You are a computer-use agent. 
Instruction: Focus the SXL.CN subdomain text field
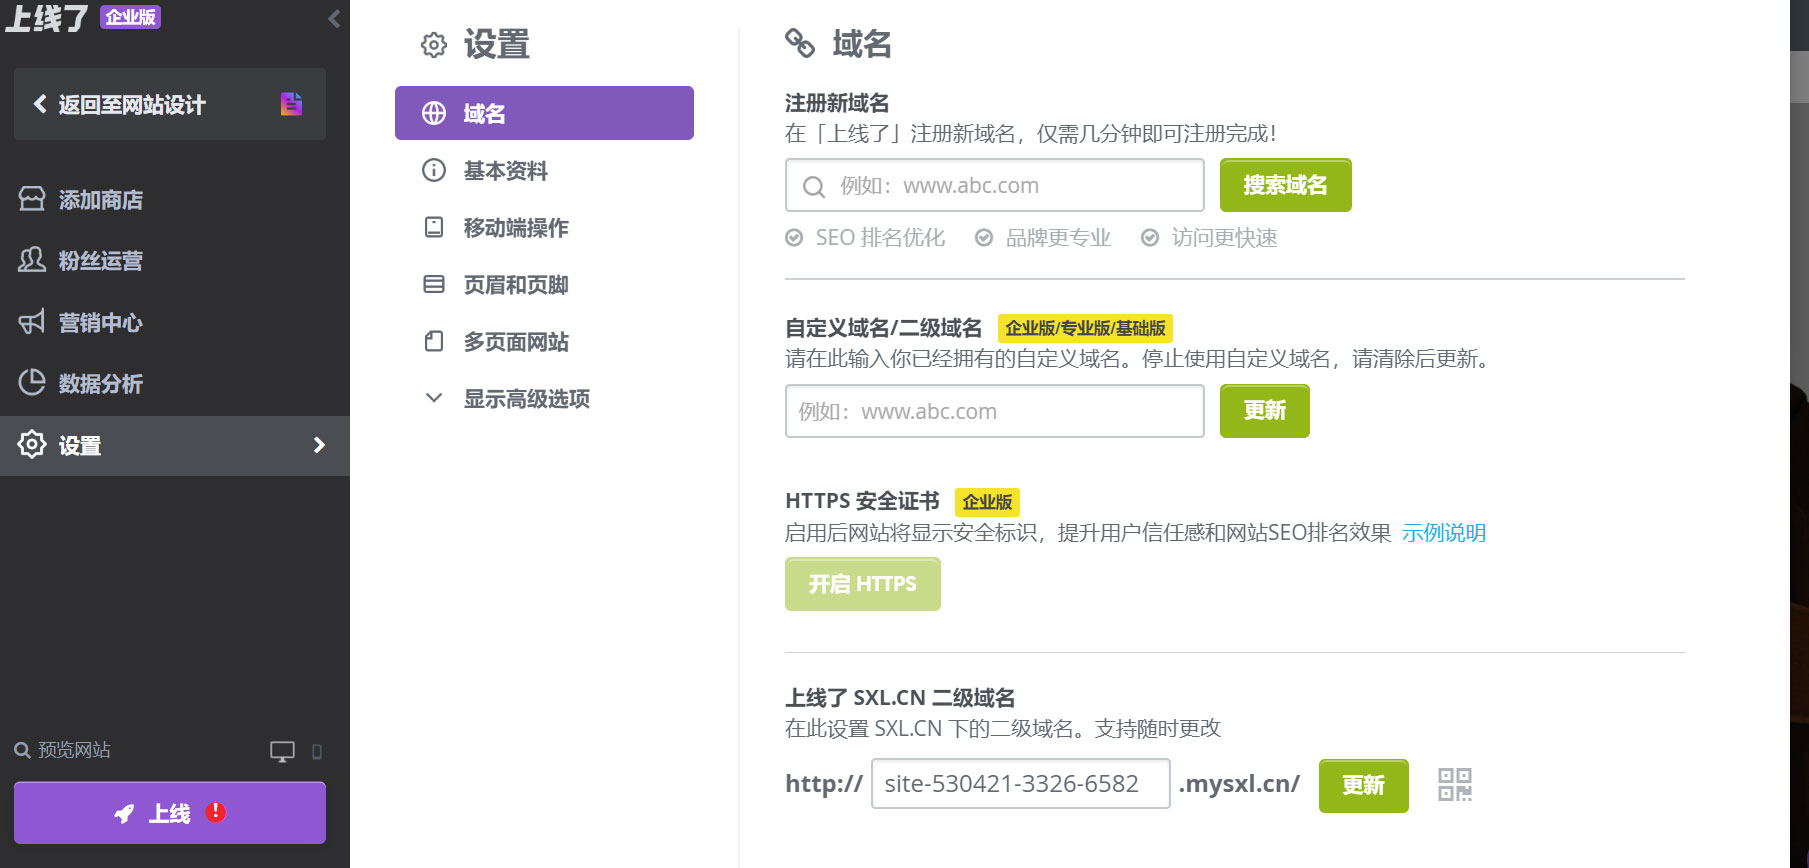pos(1020,784)
